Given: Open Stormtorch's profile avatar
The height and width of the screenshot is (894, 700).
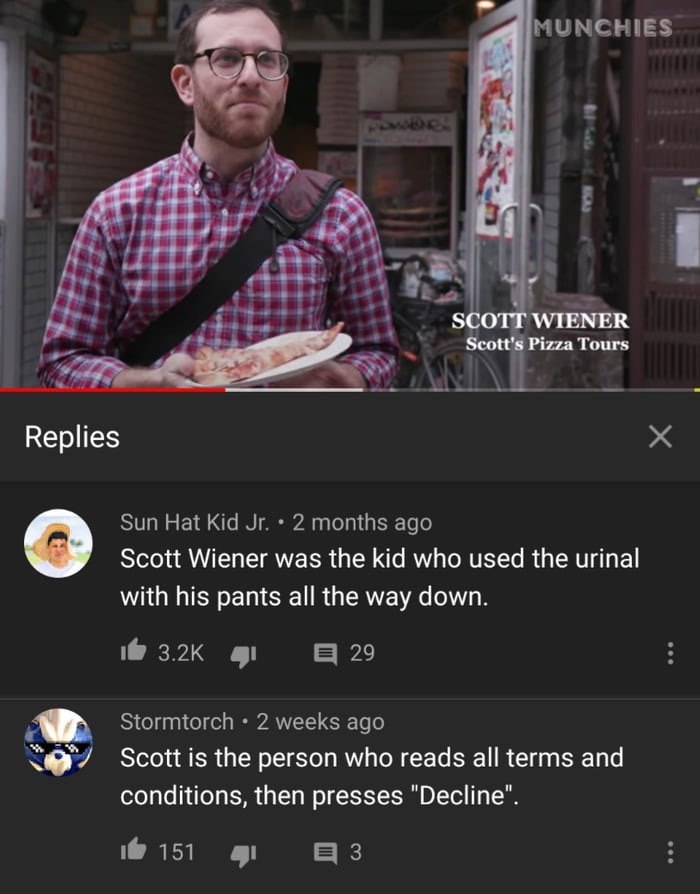Looking at the screenshot, I should [x=58, y=742].
